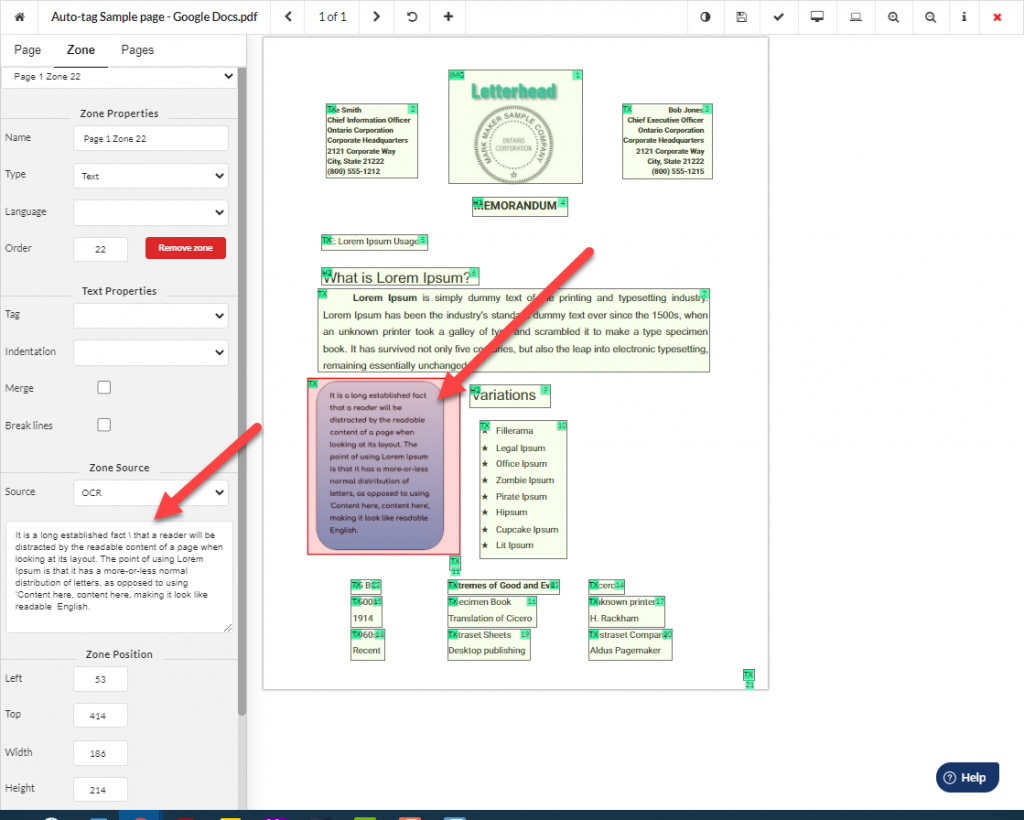Open document info with the 'i' icon
The width and height of the screenshot is (1024, 820).
pyautogui.click(x=963, y=17)
